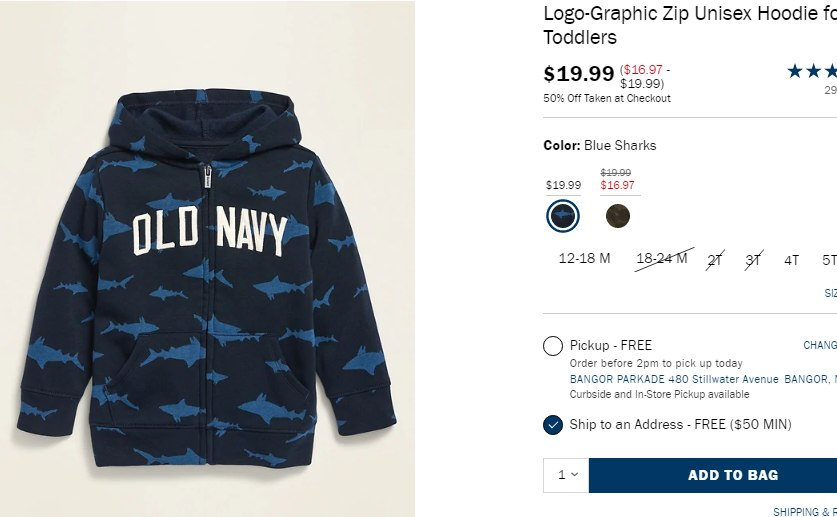This screenshot has width=837, height=517.
Task: Open the quantity dropdown
Action: click(566, 475)
